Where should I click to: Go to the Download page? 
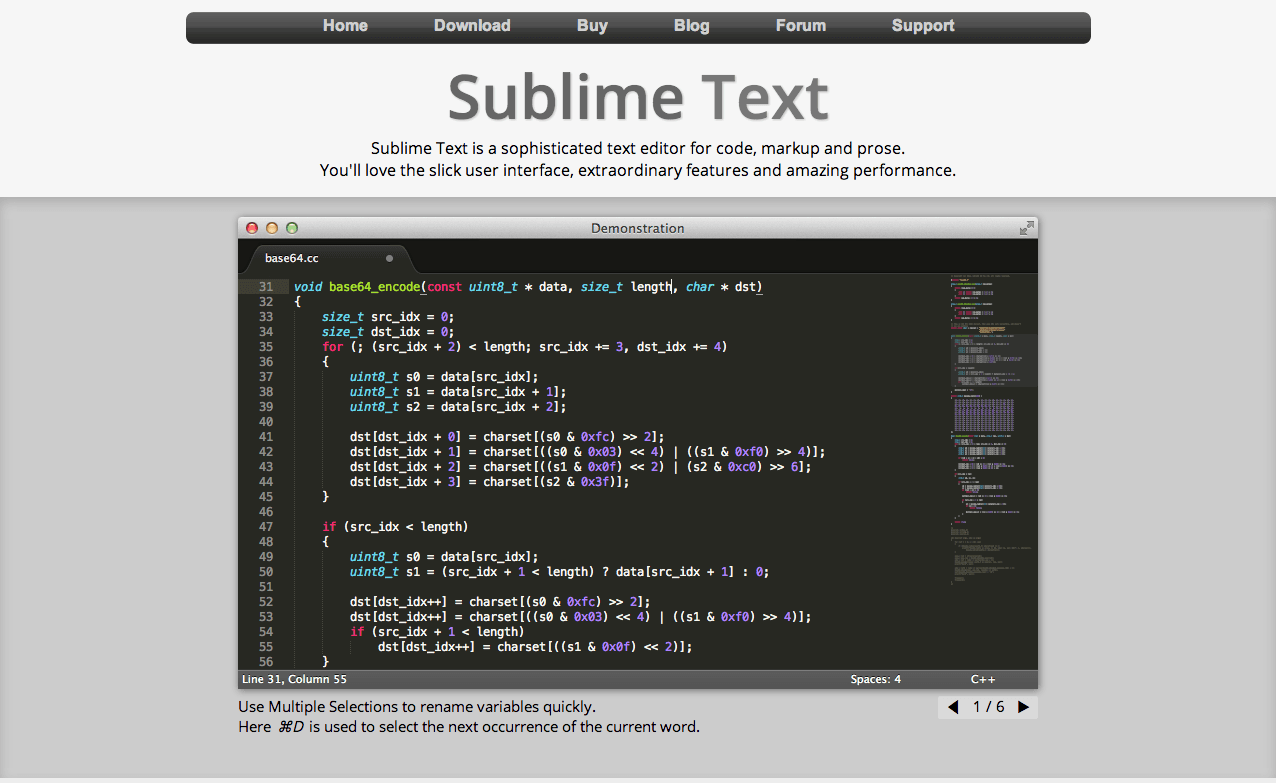[472, 26]
